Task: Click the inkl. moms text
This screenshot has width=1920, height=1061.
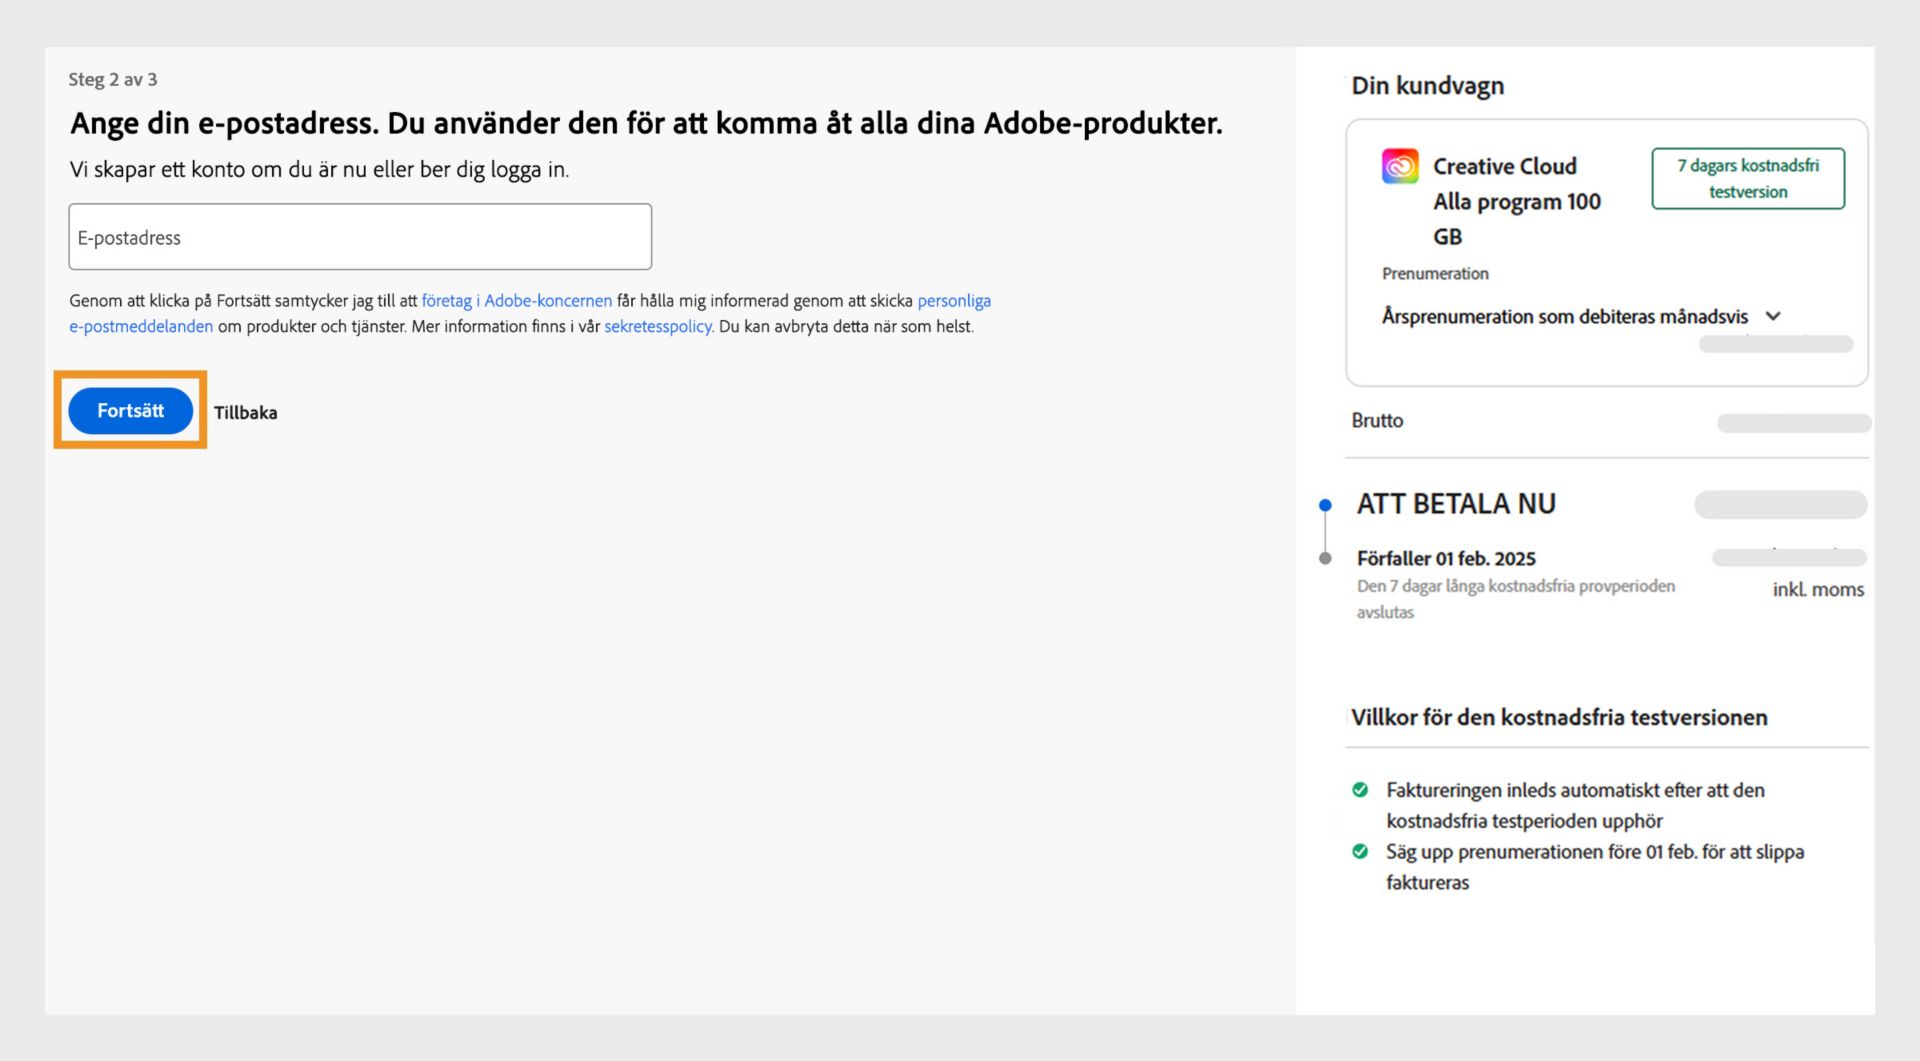Action: pyautogui.click(x=1818, y=590)
